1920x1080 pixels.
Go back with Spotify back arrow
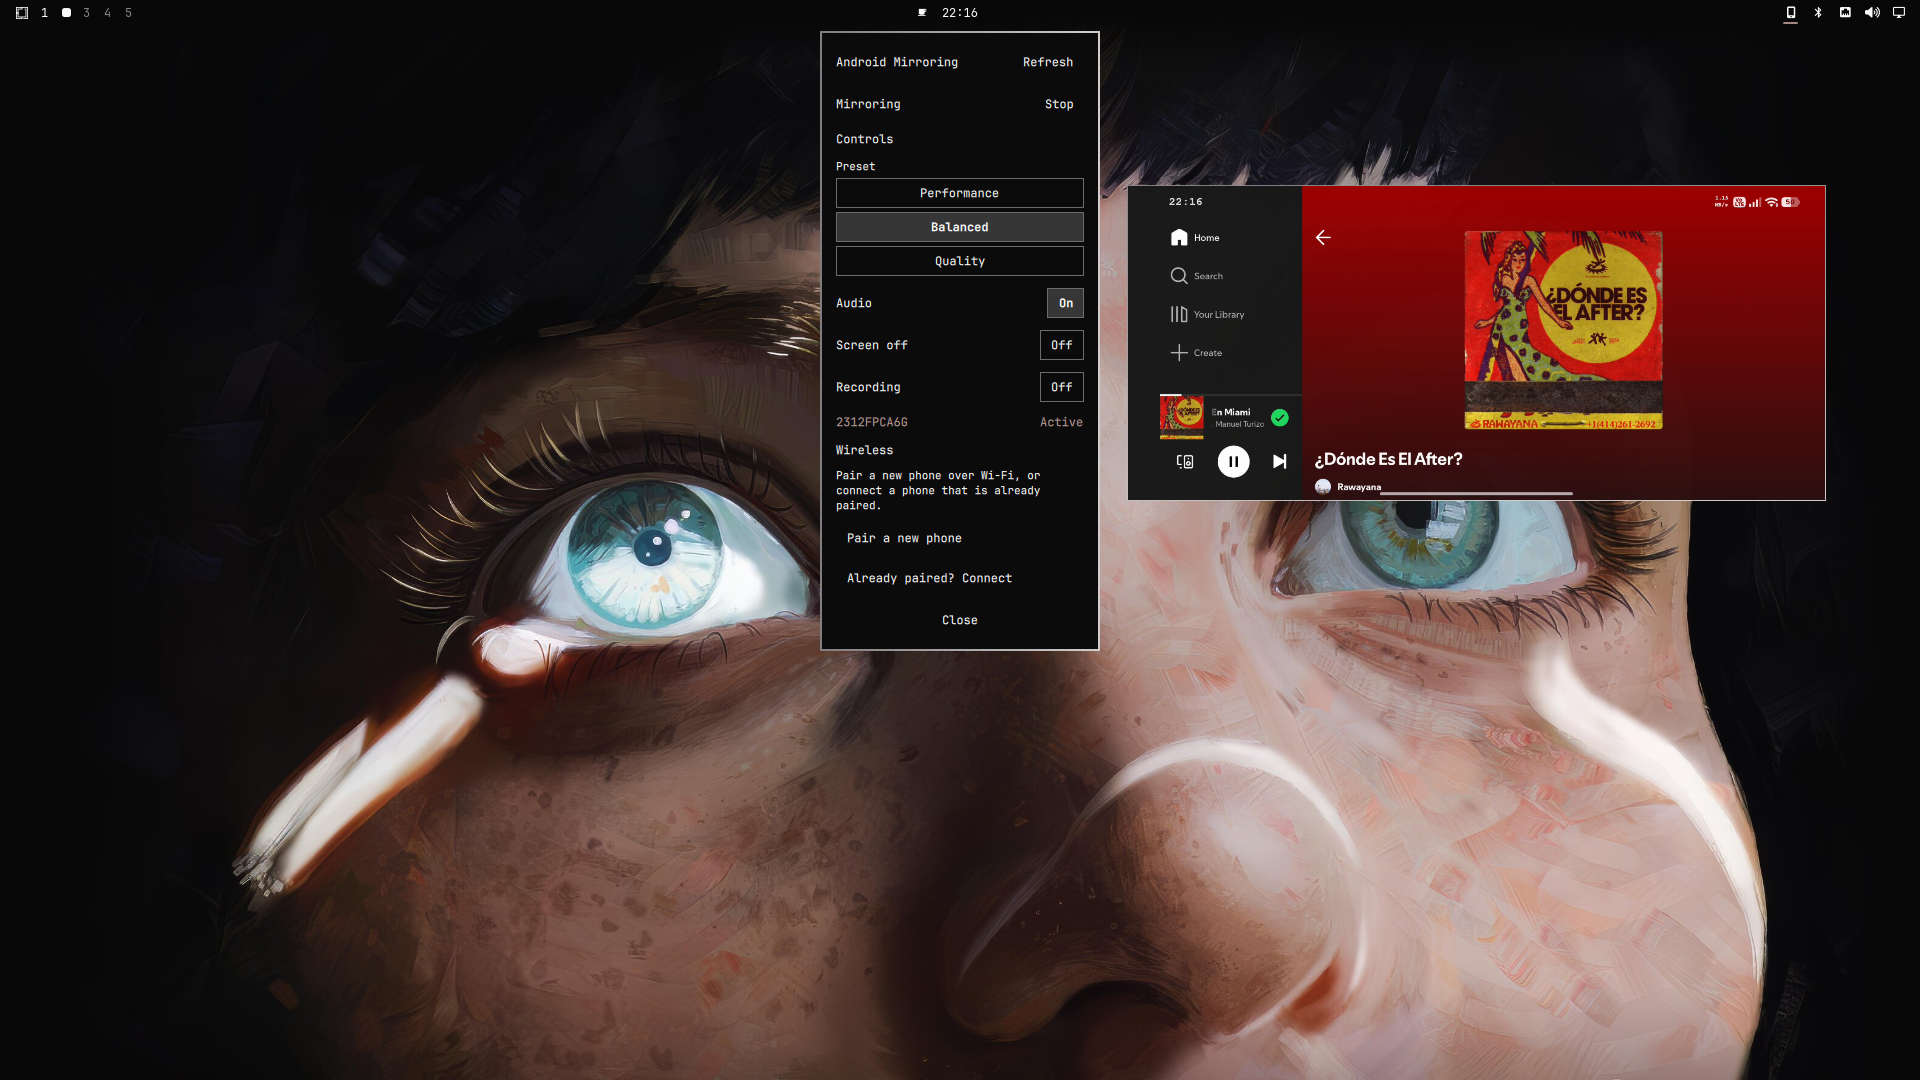pyautogui.click(x=1323, y=237)
